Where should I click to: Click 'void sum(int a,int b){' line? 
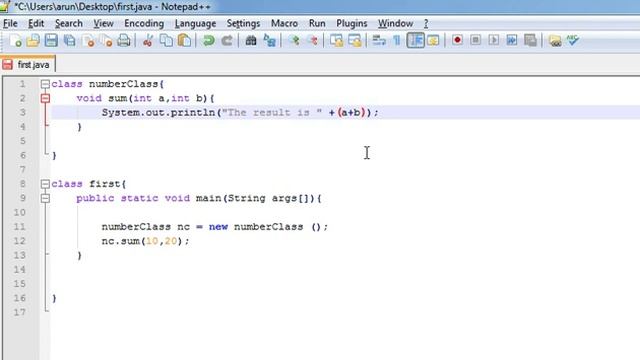pyautogui.click(x=145, y=98)
